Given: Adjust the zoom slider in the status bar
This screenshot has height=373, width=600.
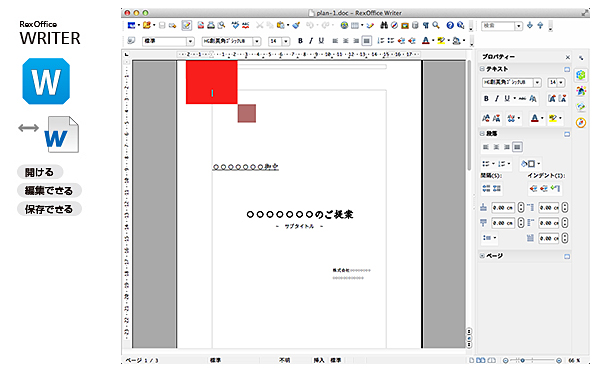Looking at the screenshot, I should tap(532, 360).
